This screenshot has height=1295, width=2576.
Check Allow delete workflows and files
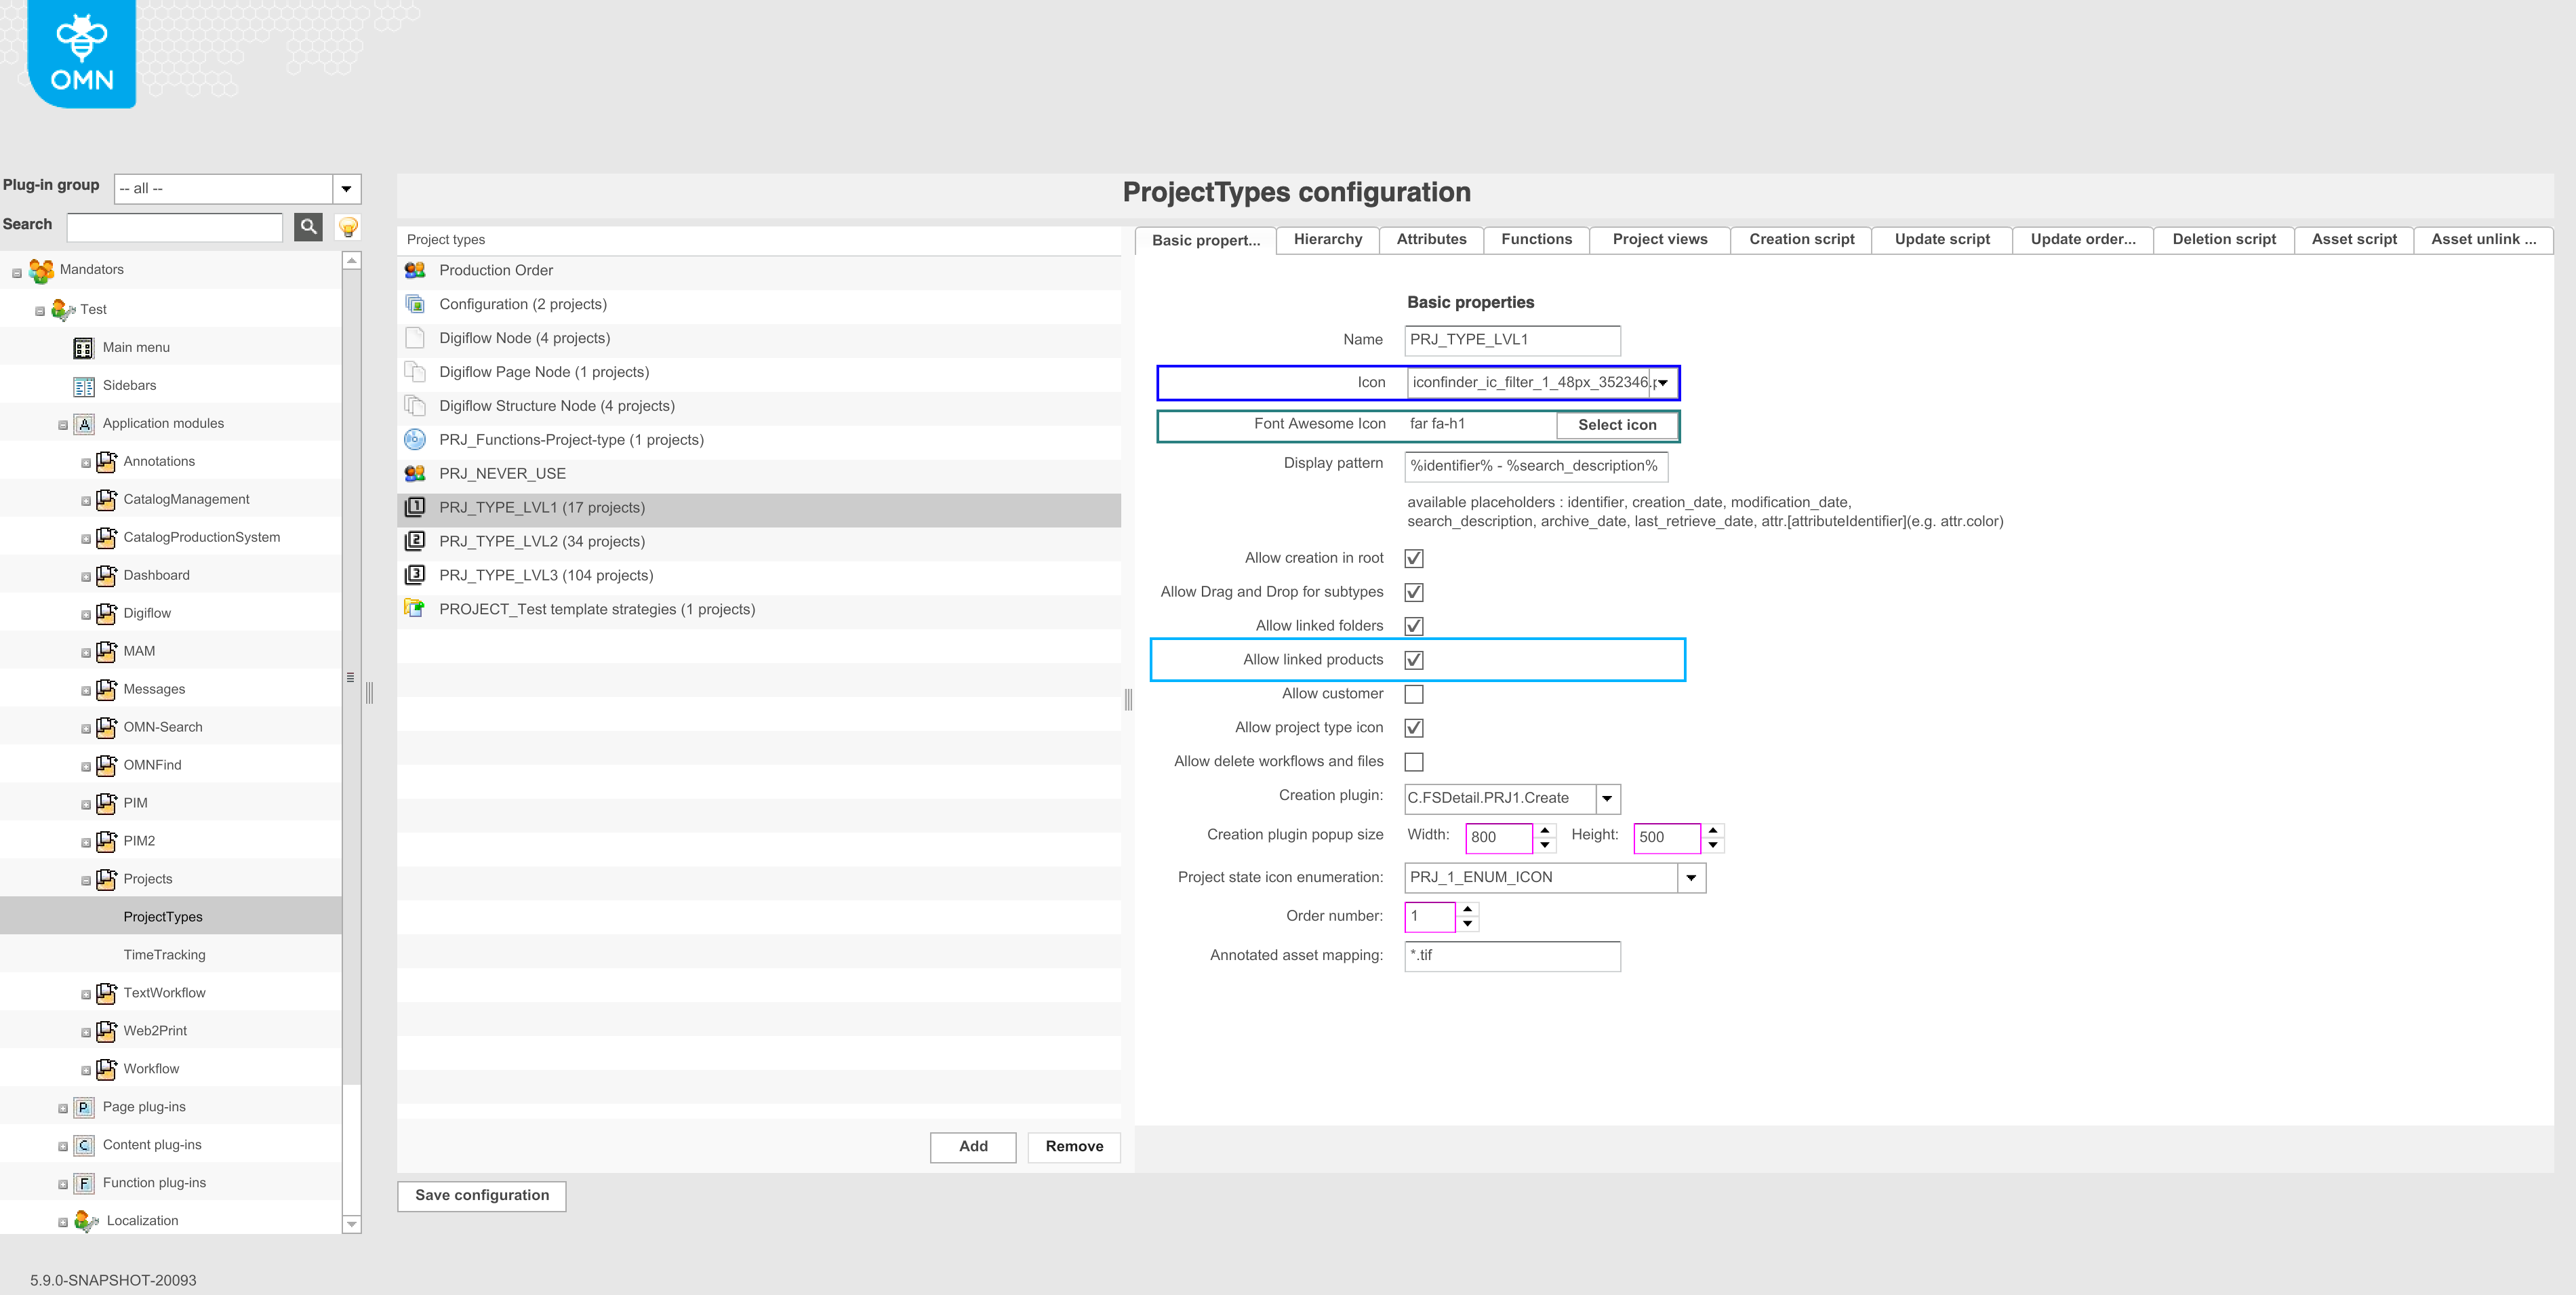coord(1413,761)
